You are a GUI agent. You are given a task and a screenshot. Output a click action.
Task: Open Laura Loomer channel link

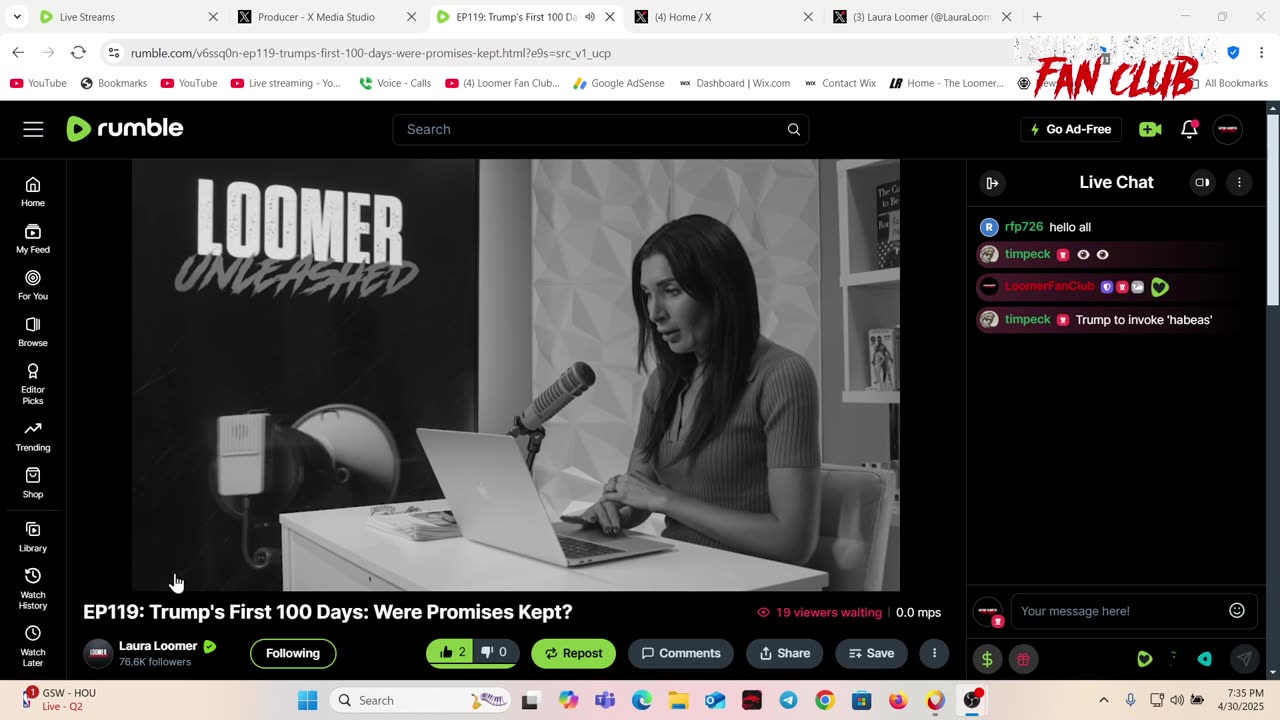point(158,646)
